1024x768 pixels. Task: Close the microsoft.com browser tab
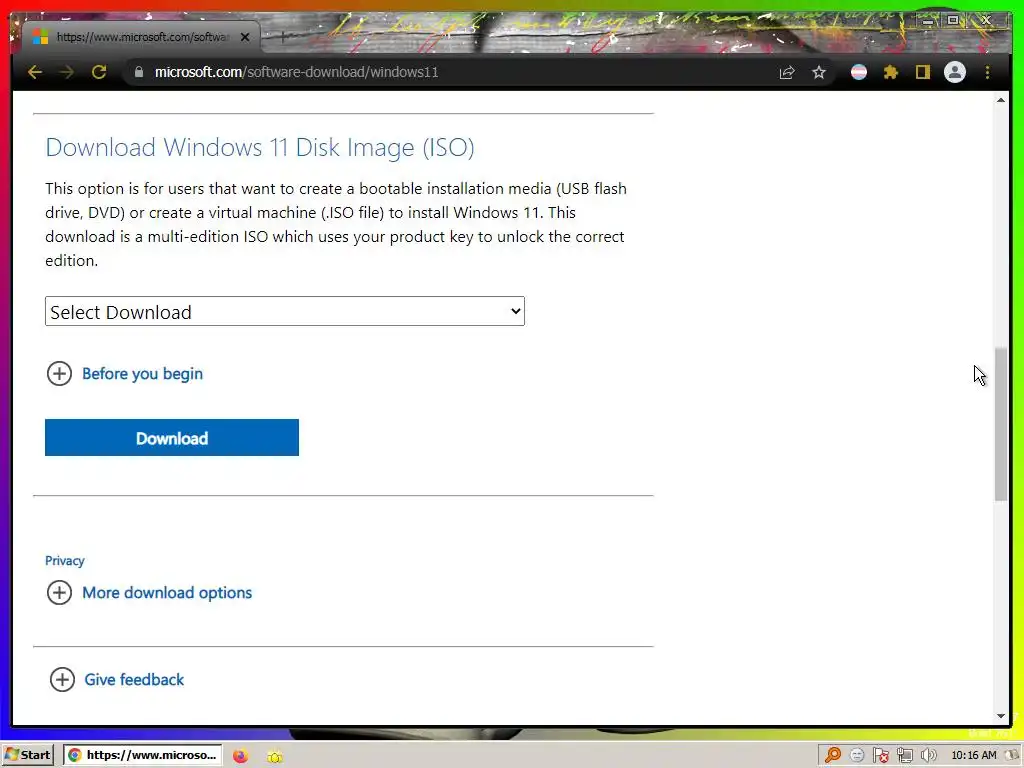(245, 37)
